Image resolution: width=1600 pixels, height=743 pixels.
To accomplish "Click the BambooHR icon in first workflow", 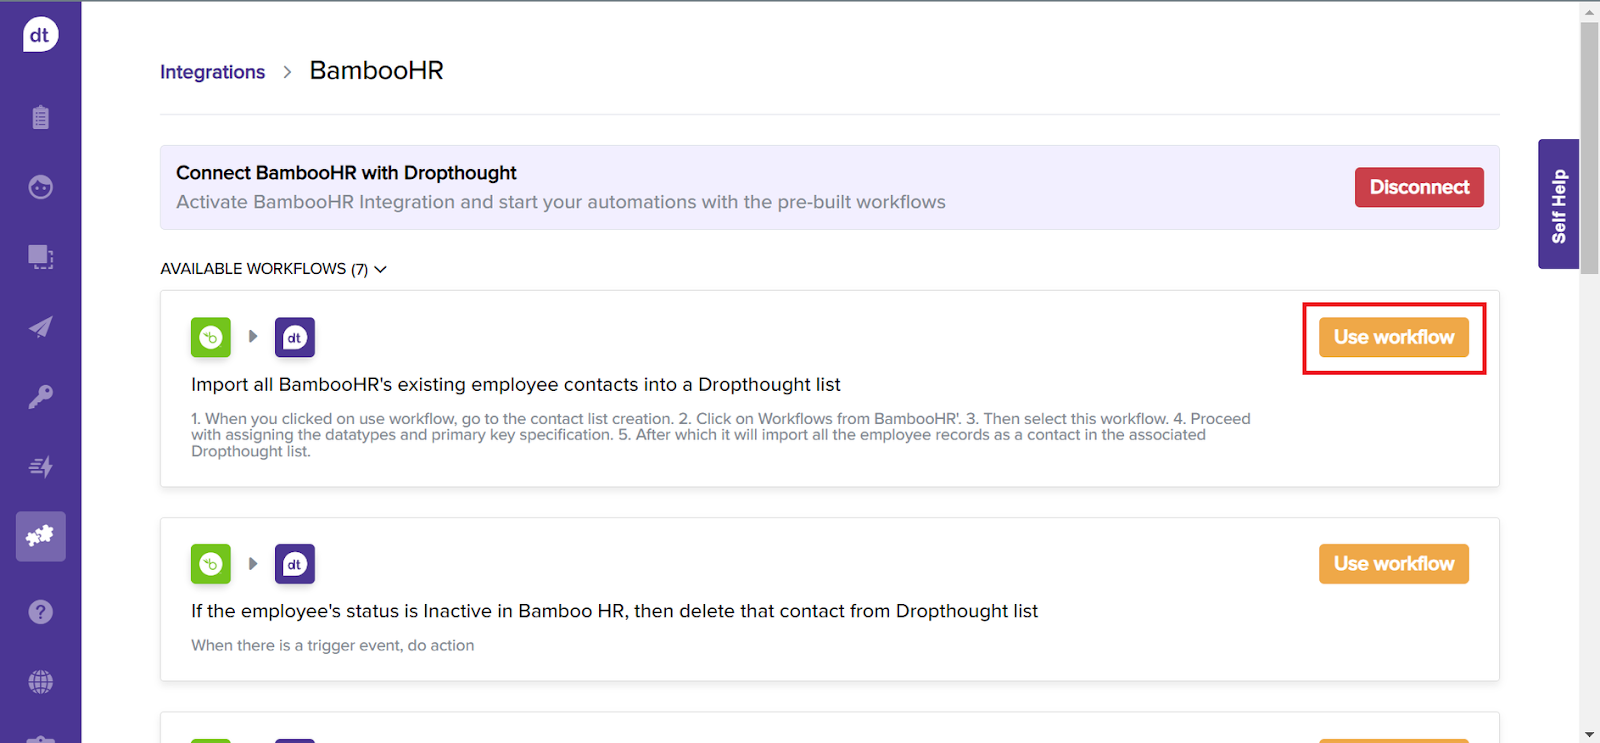I will [x=211, y=338].
